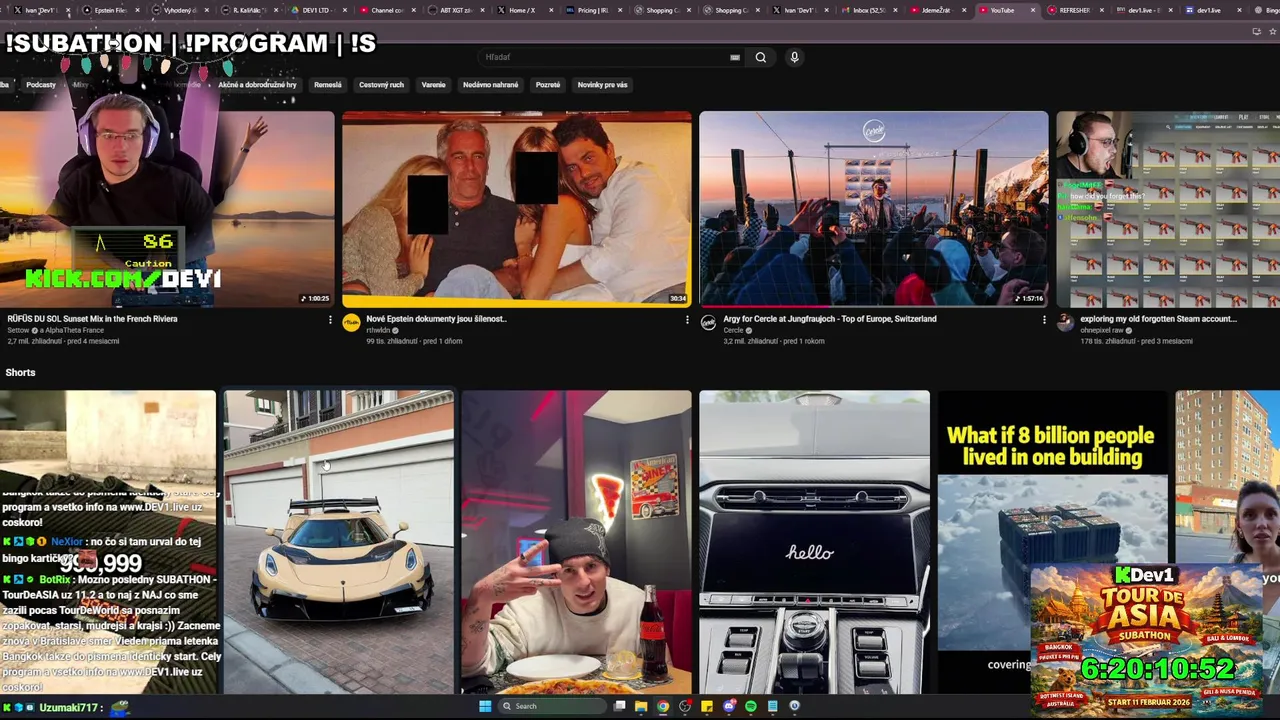Switch to Google Chrome in the taskbar
The image size is (1280, 720).
(662, 706)
